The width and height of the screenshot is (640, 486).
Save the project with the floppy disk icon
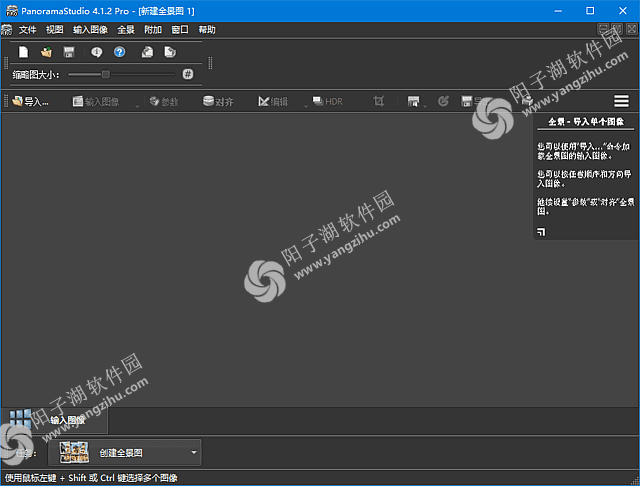69,52
